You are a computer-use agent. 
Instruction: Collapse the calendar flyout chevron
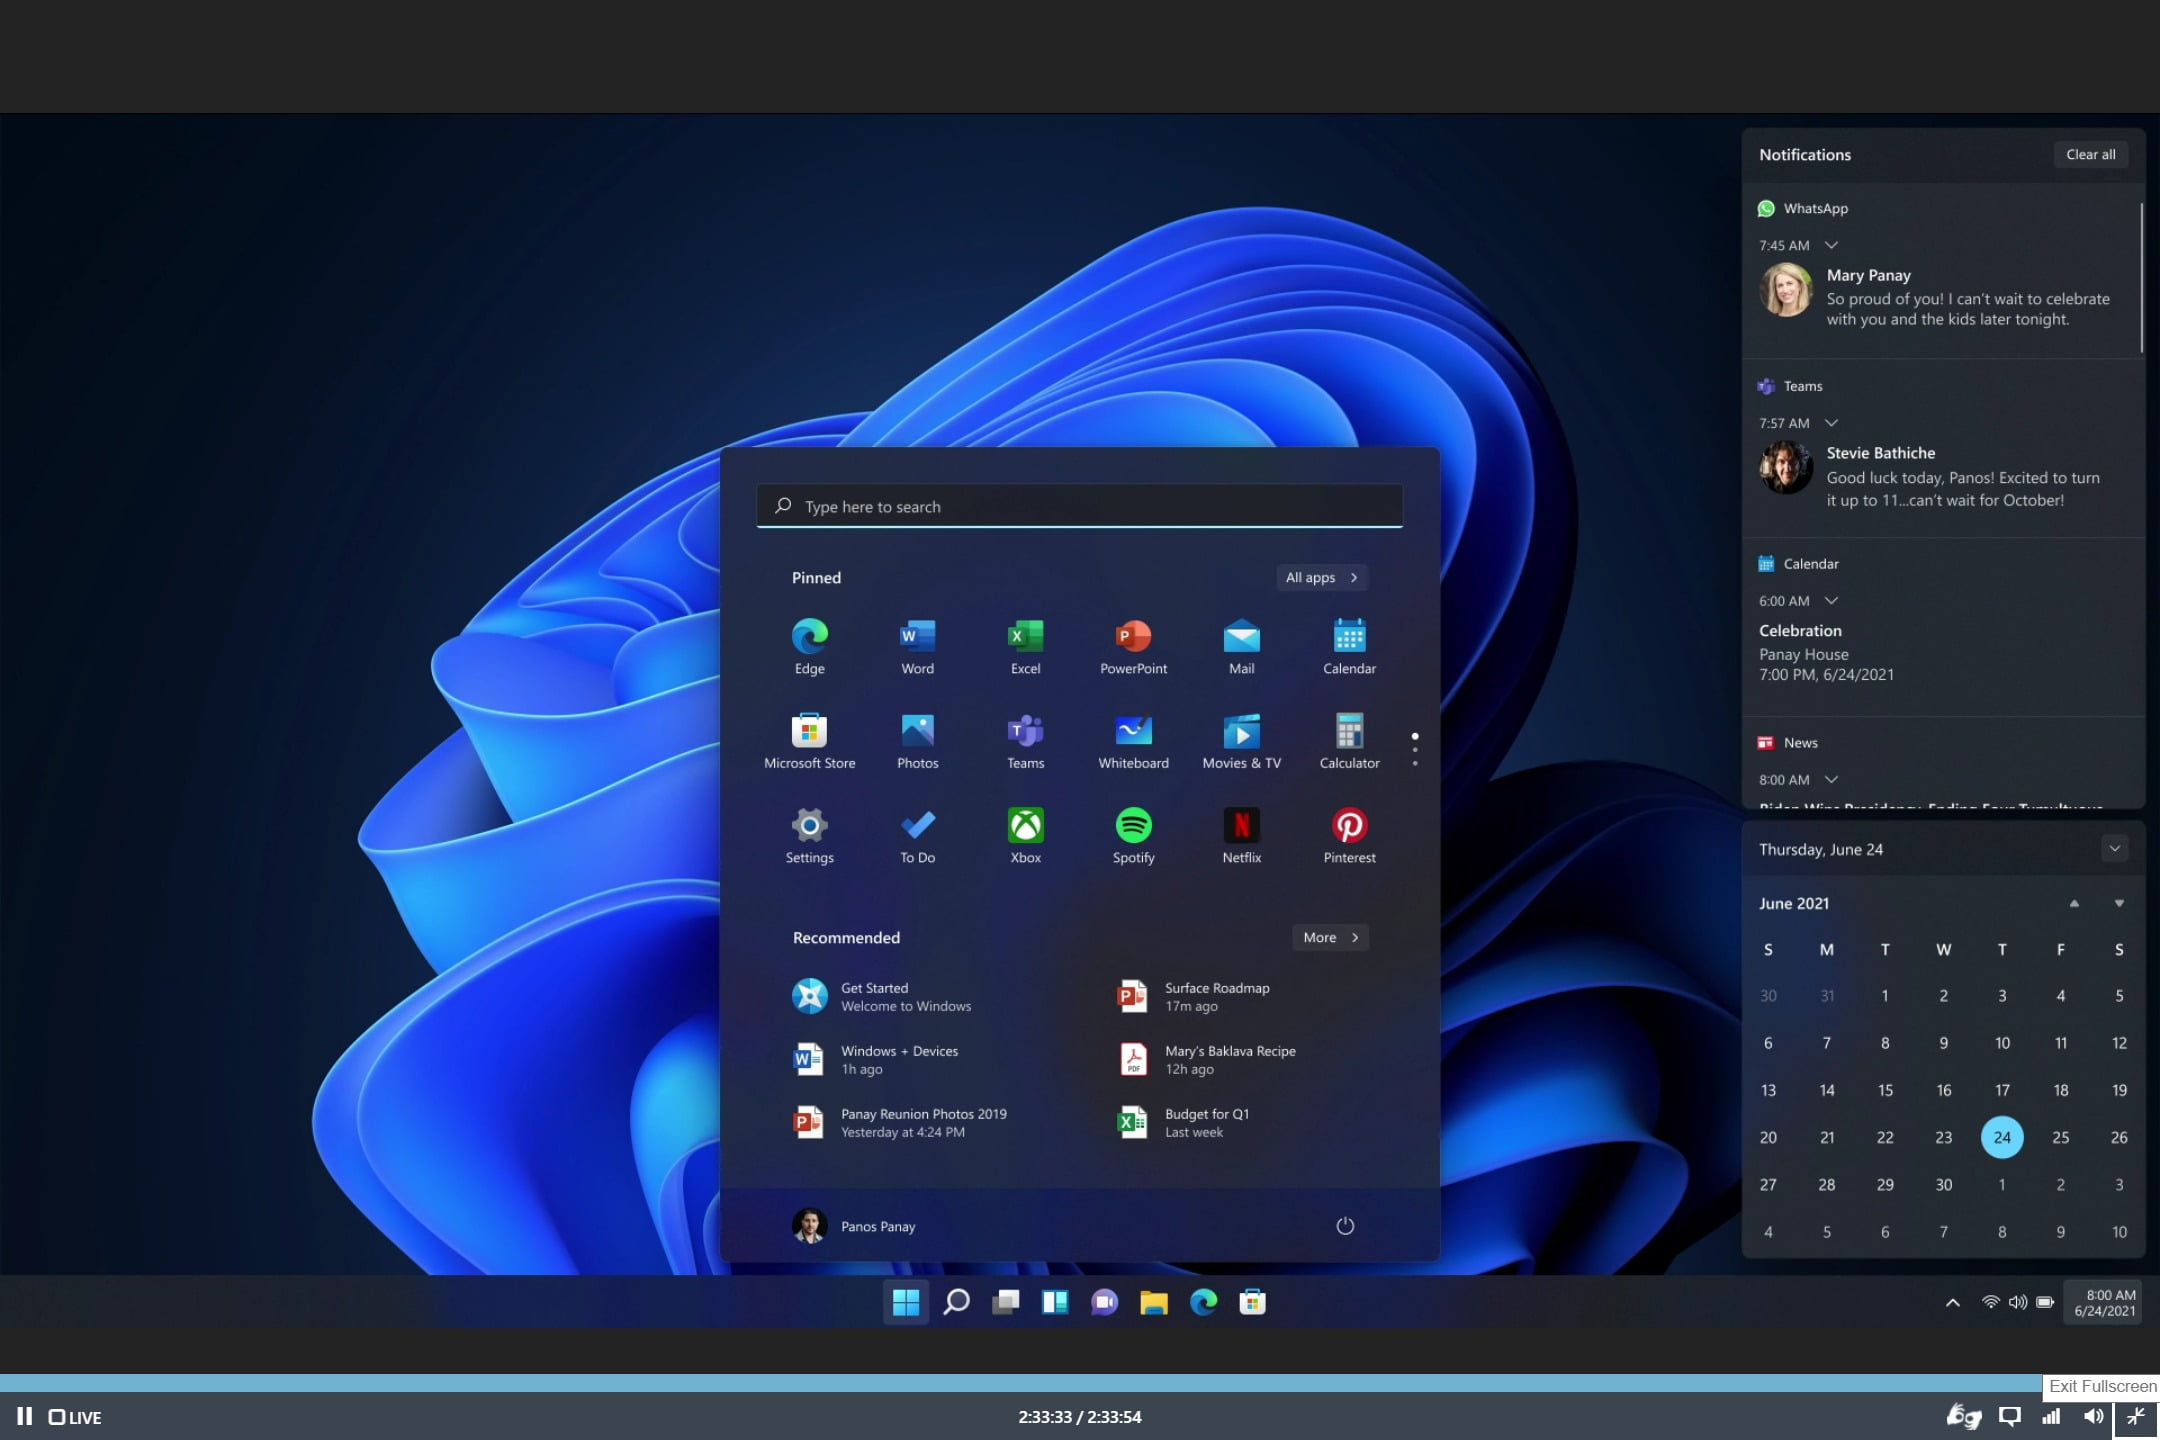click(x=2114, y=849)
